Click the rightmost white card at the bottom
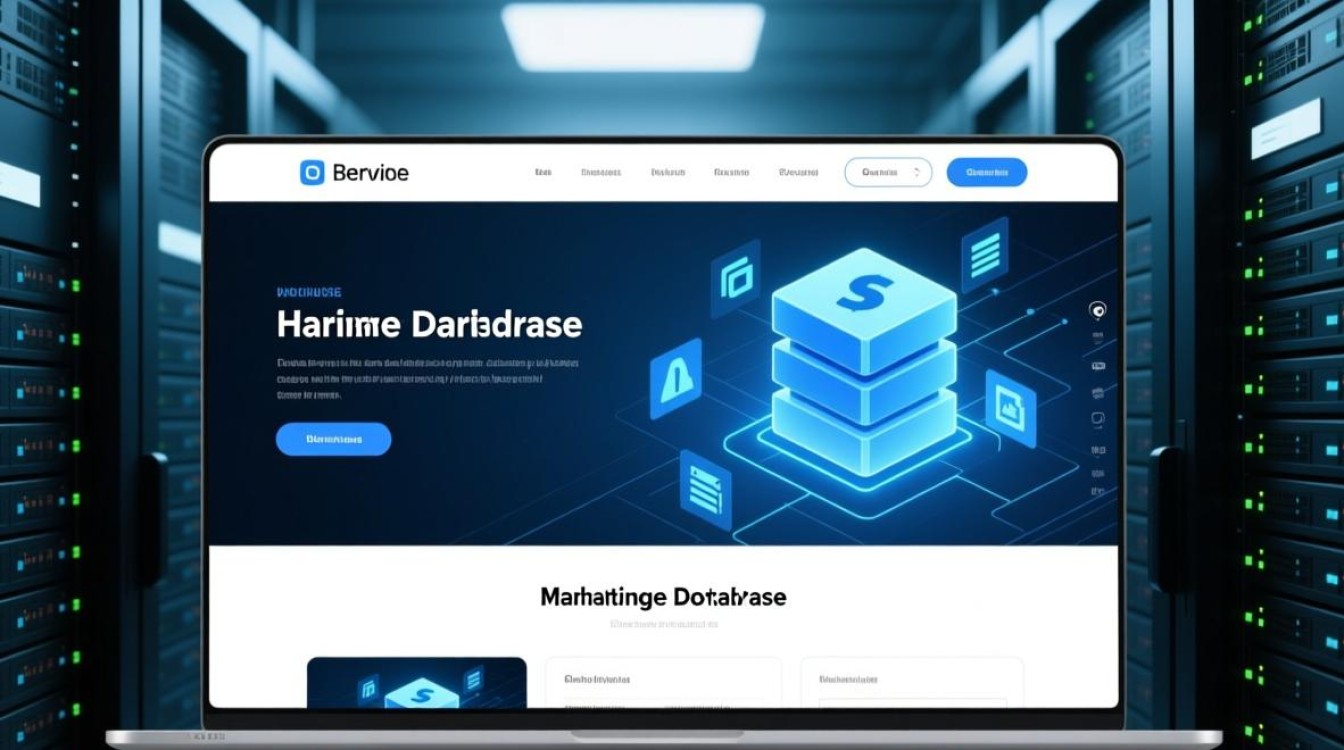 click(x=911, y=682)
